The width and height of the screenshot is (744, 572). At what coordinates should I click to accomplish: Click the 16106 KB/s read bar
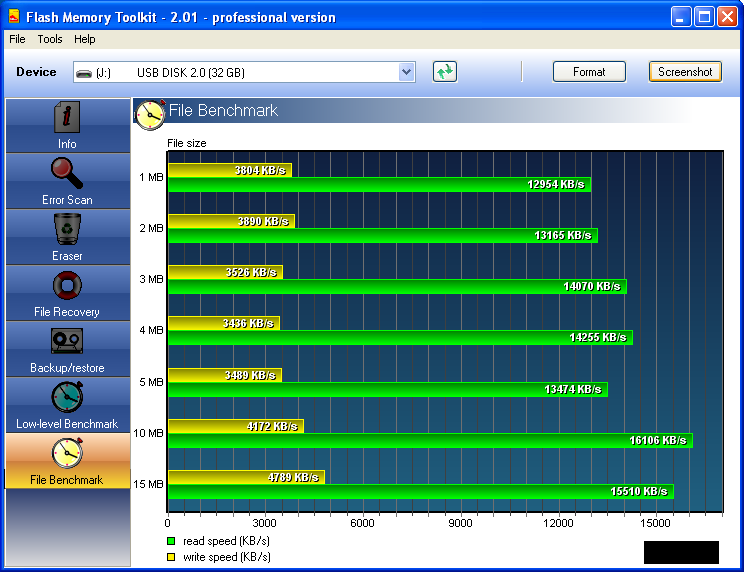[430, 441]
